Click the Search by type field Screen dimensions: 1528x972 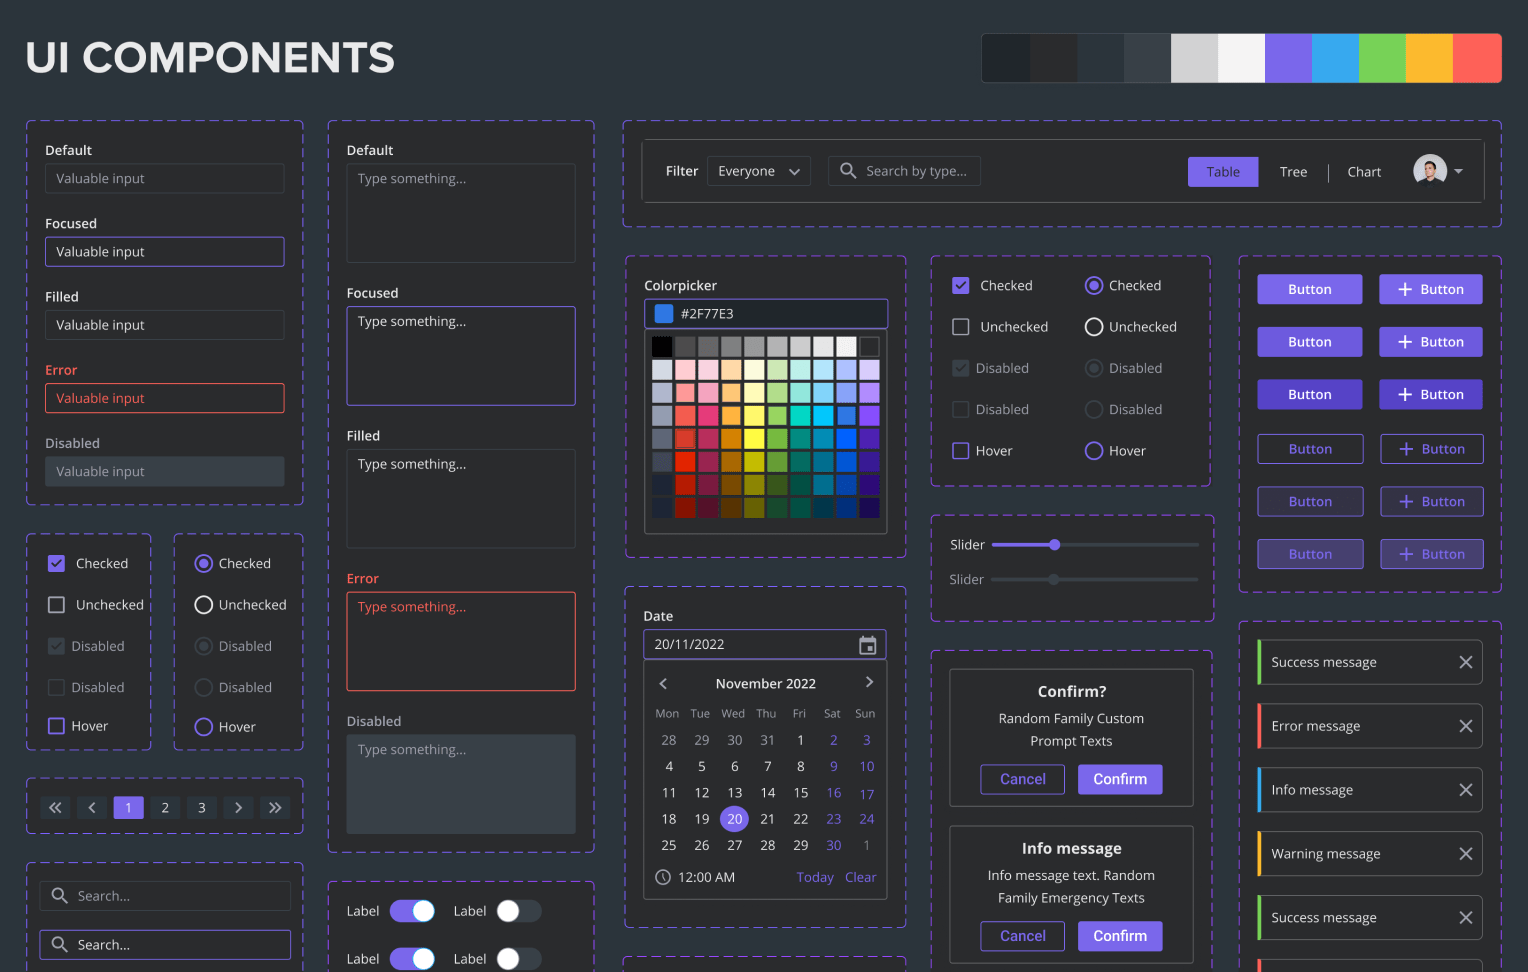pos(904,171)
